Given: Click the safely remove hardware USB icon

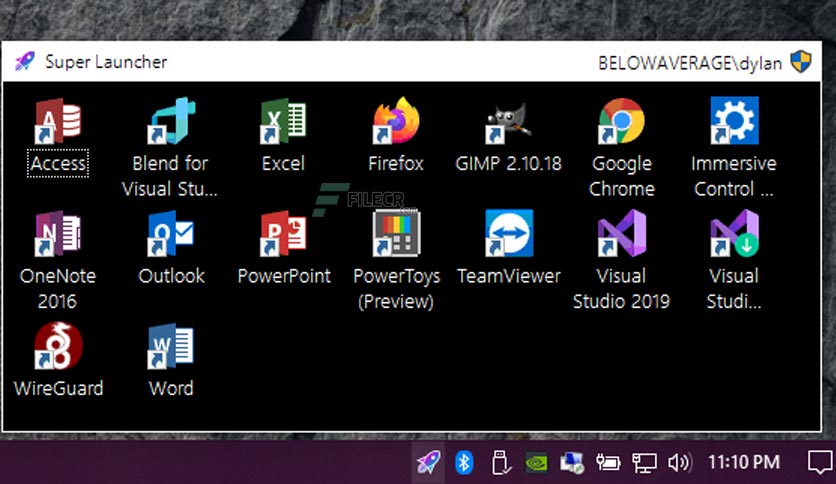Looking at the screenshot, I should [500, 462].
